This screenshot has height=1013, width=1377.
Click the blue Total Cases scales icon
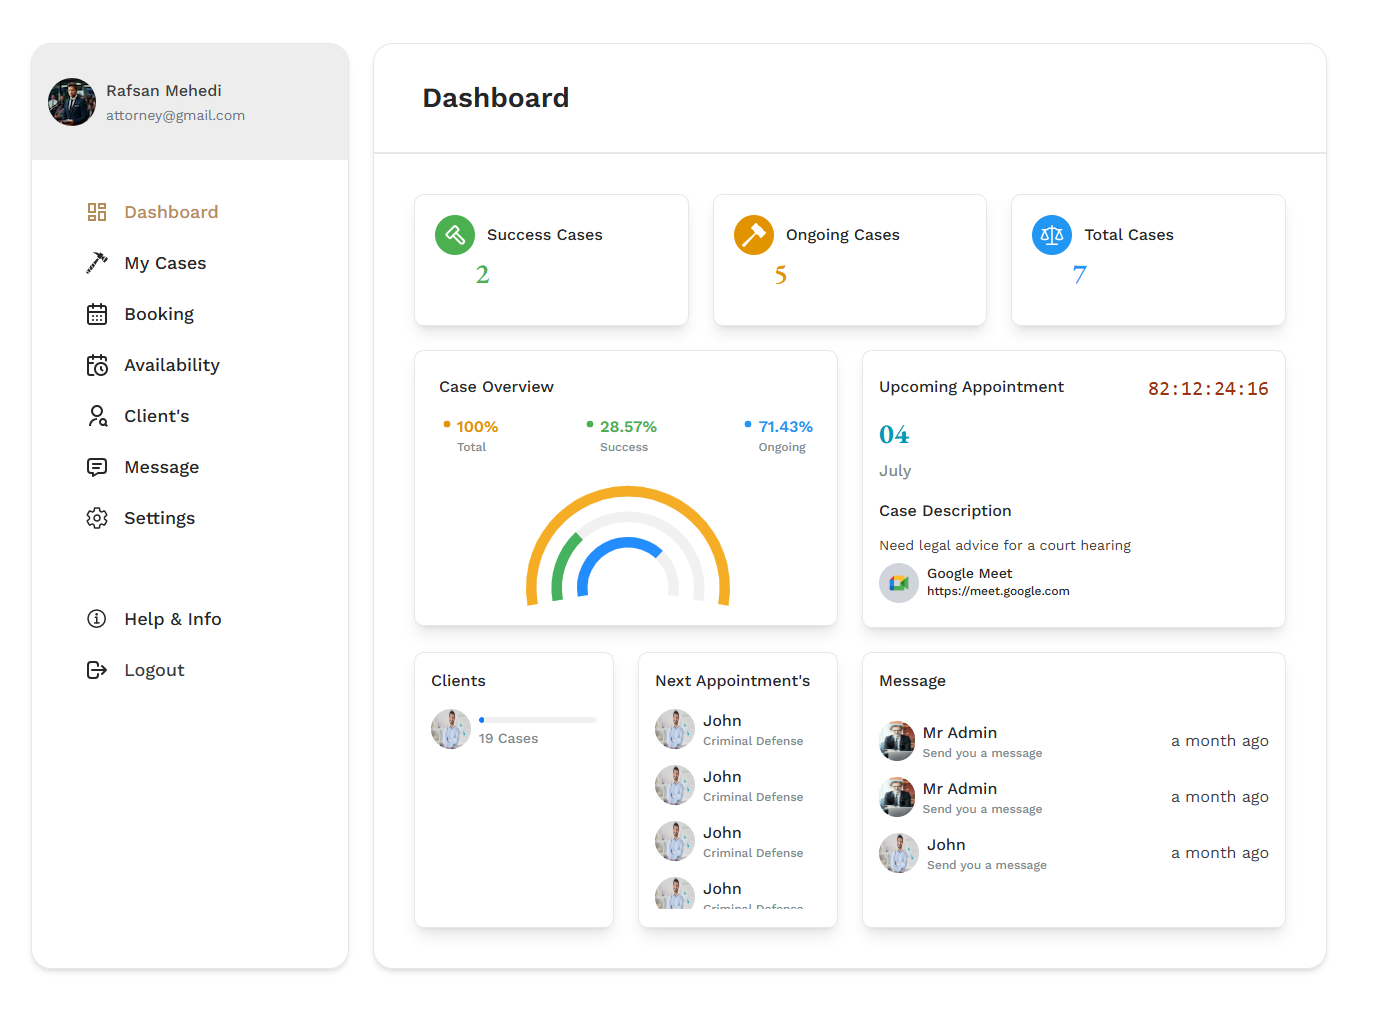1052,235
